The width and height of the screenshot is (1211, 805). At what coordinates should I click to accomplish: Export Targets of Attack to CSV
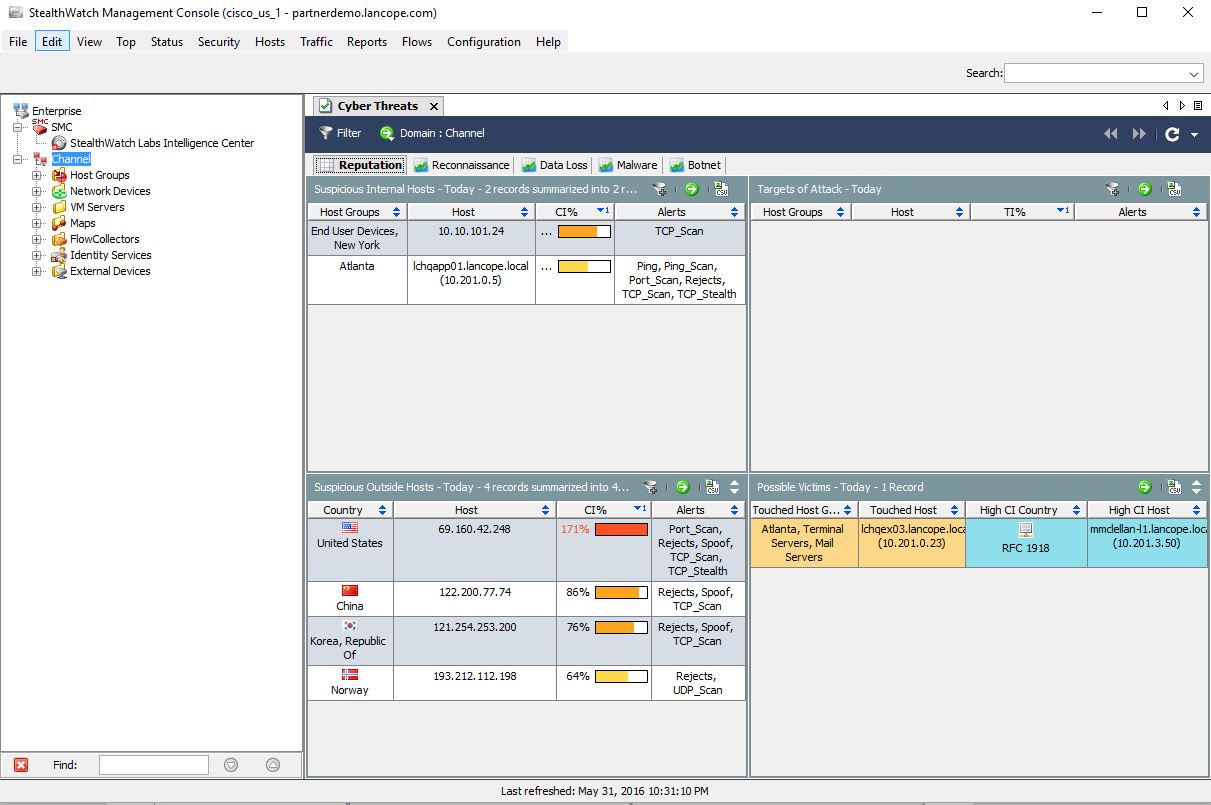[1174, 189]
